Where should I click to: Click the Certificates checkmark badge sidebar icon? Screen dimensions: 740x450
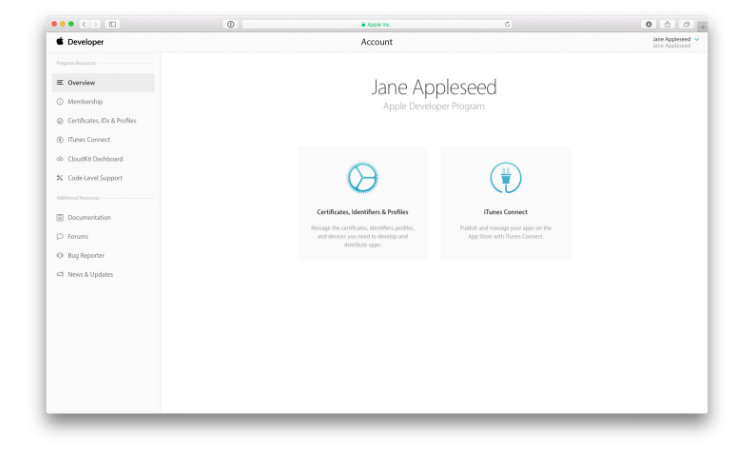[60, 121]
